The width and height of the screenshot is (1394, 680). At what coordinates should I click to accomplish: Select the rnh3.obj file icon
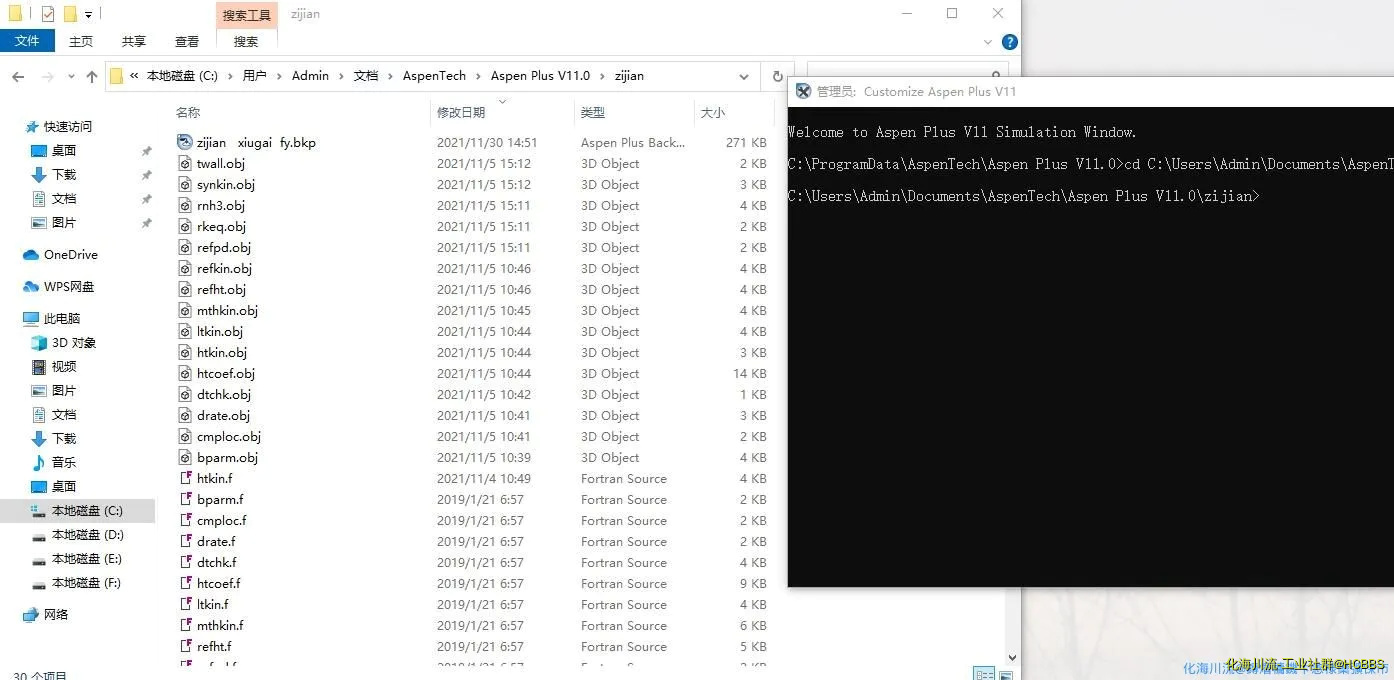click(x=185, y=205)
